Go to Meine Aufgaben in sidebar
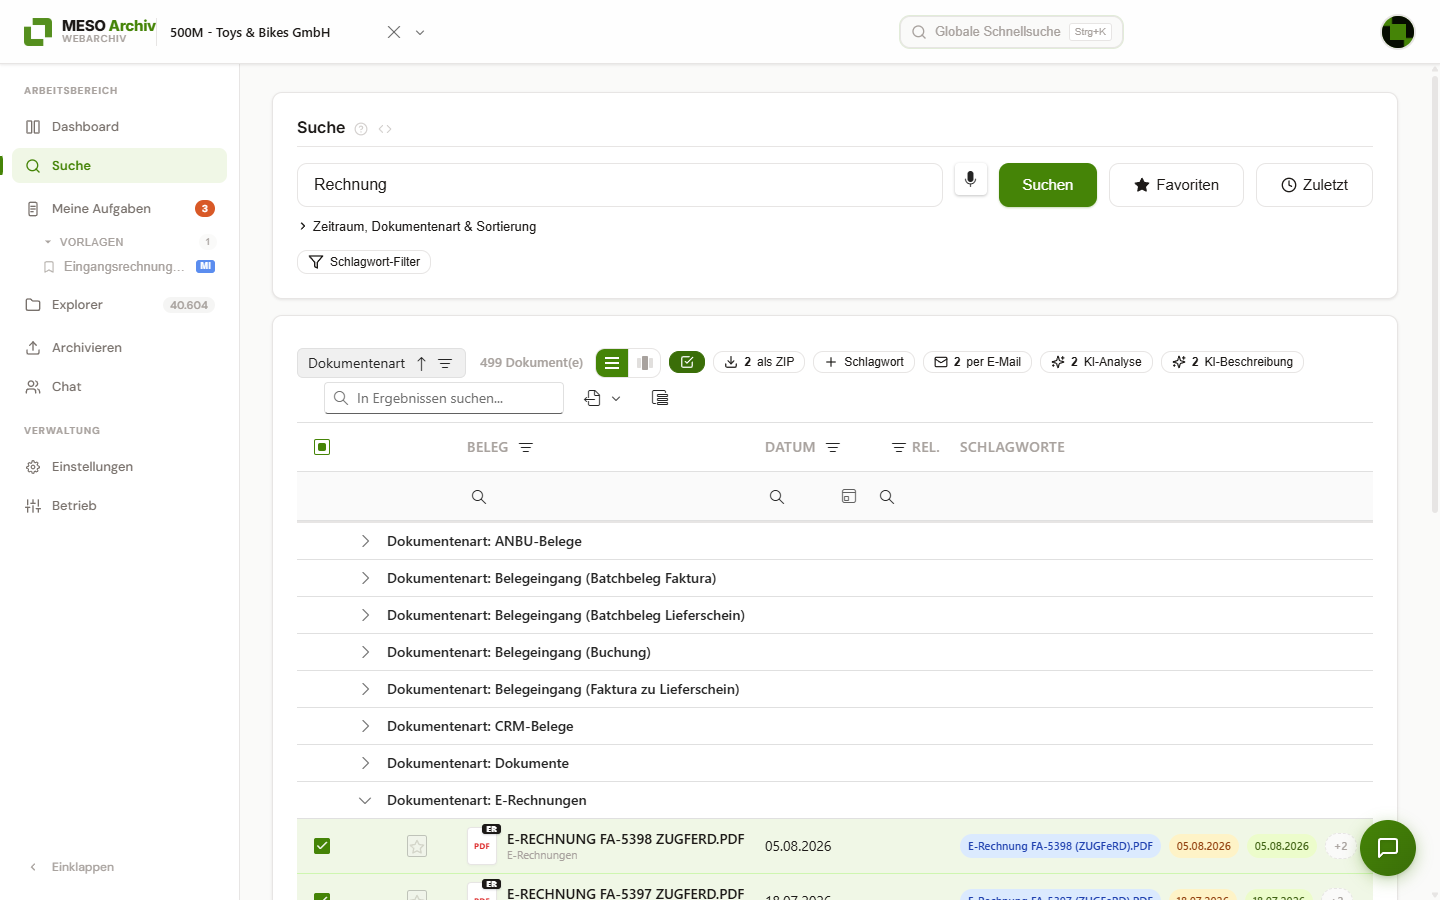The image size is (1440, 900). click(x=120, y=209)
